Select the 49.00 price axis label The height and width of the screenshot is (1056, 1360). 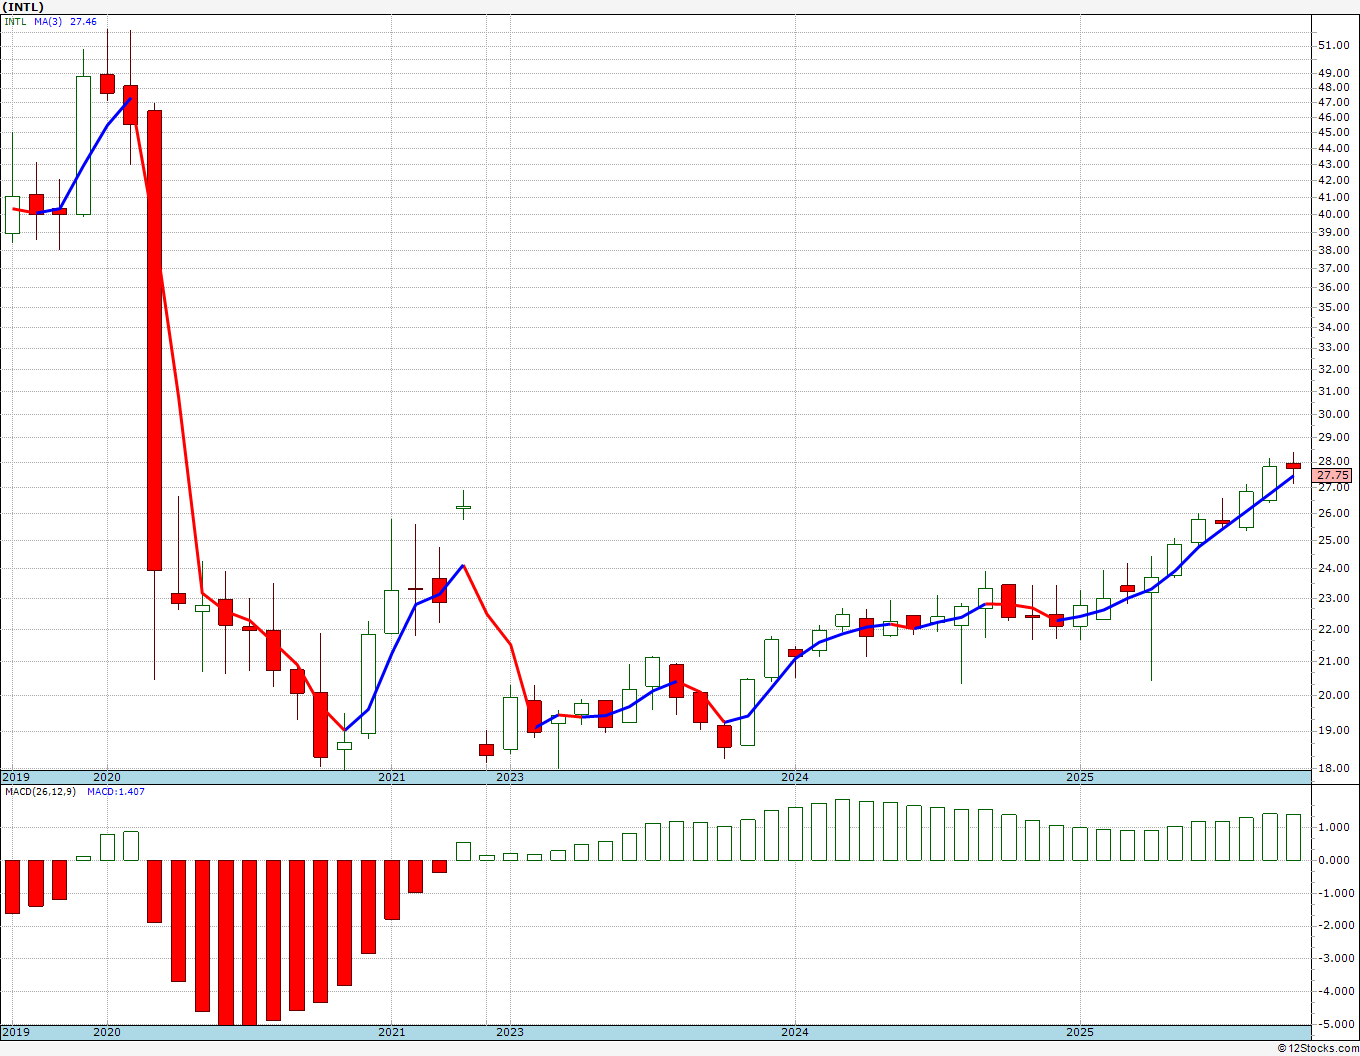pyautogui.click(x=1333, y=73)
